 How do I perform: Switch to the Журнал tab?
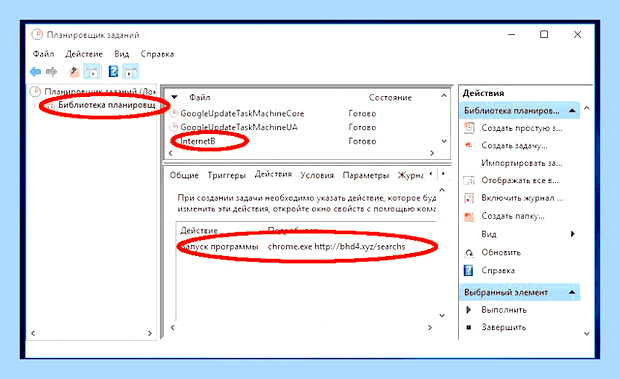(410, 175)
